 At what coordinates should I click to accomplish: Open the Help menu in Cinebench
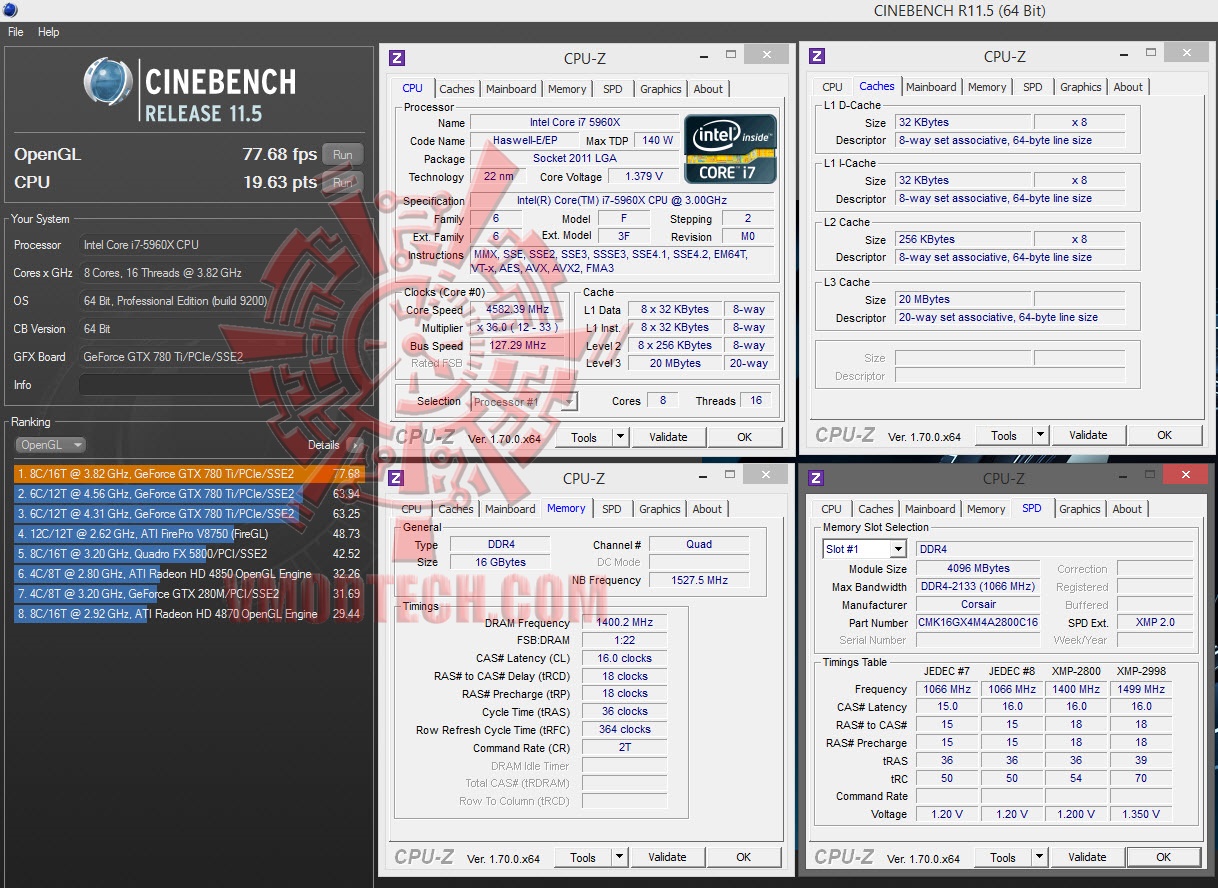click(49, 32)
